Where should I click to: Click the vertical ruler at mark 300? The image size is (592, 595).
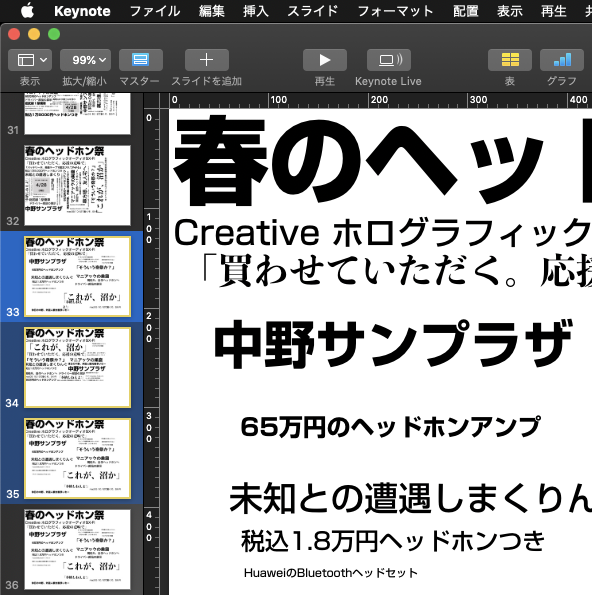149,427
